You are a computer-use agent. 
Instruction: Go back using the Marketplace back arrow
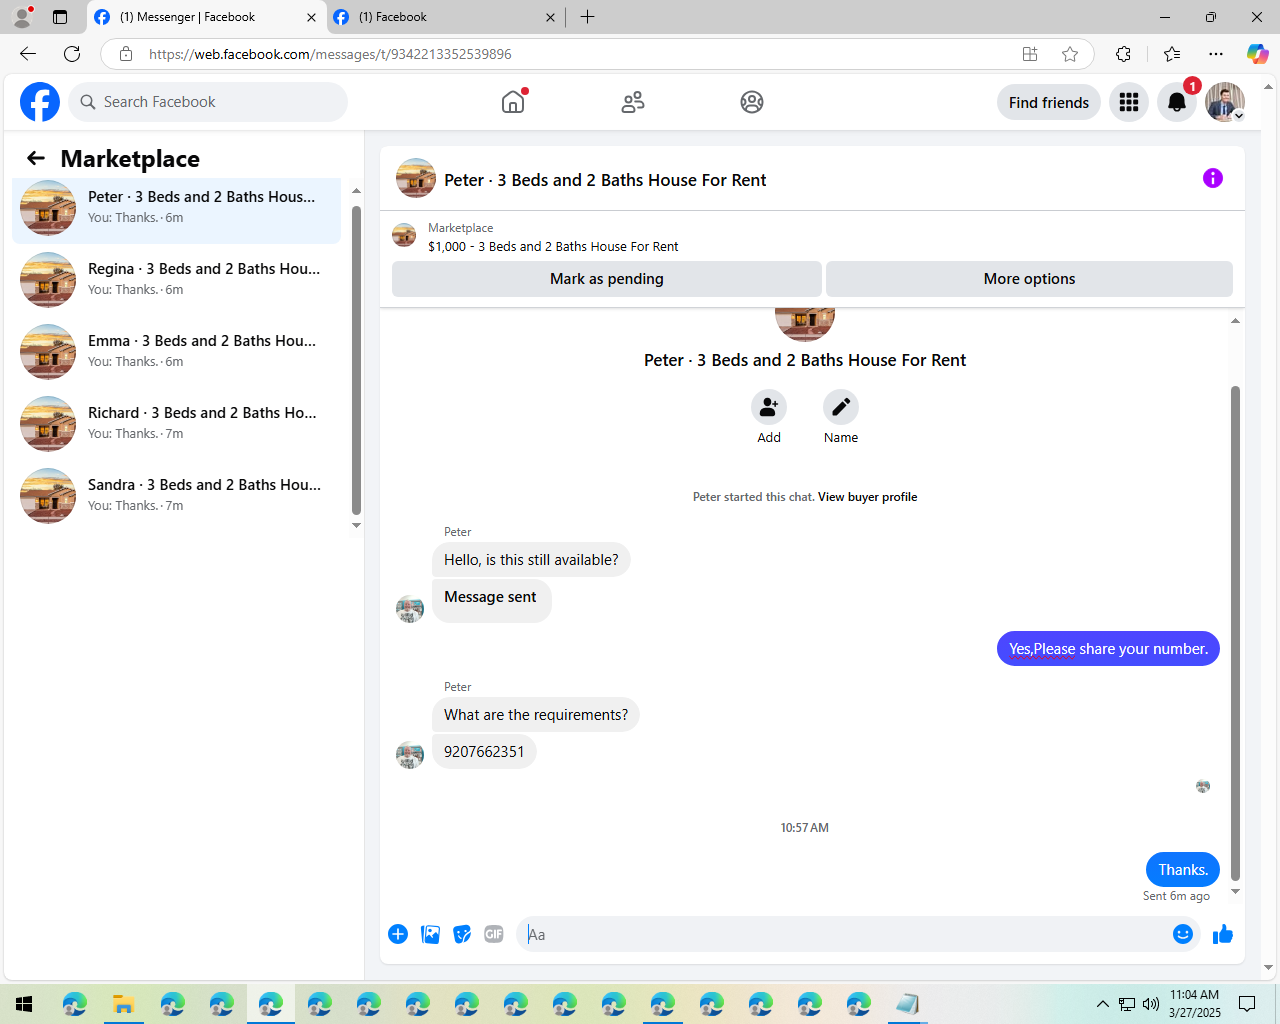(x=36, y=158)
